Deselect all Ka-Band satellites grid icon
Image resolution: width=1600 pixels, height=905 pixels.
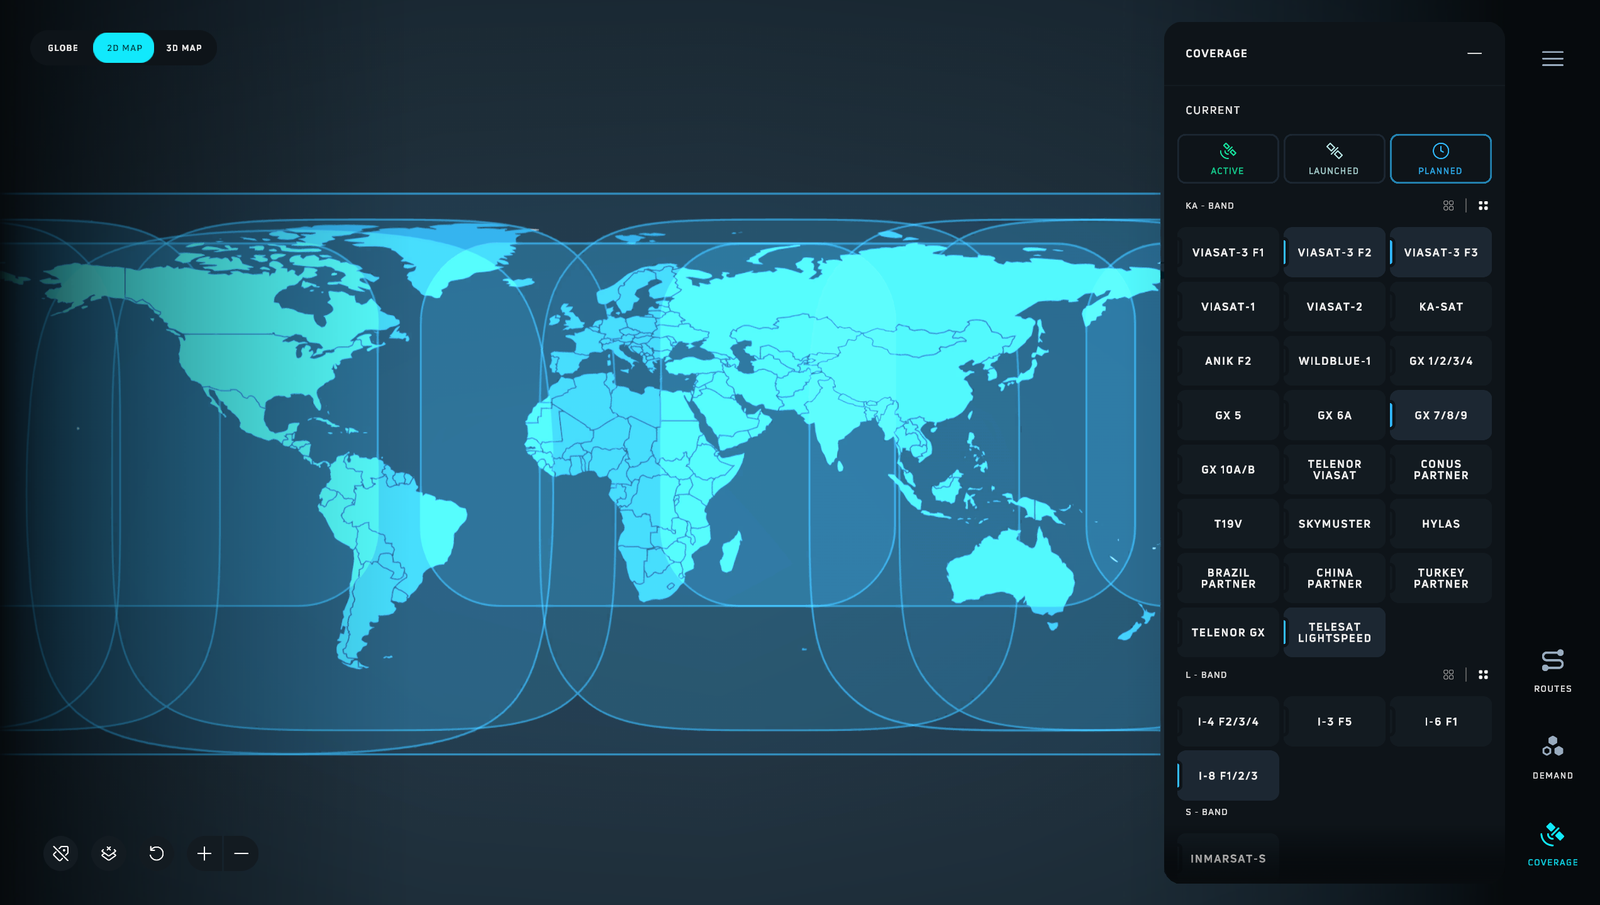pos(1448,206)
